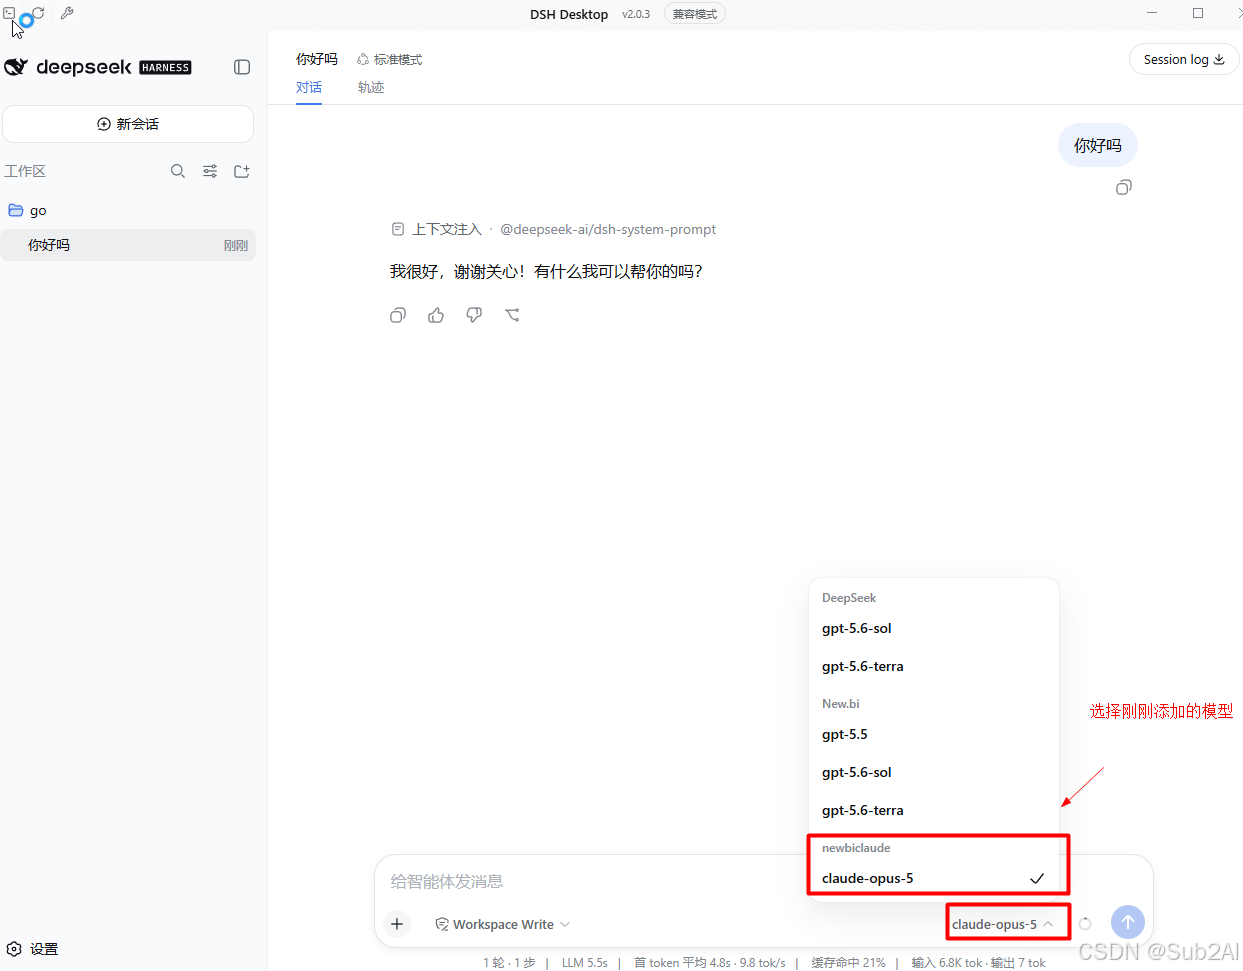Expand the go workspace folder

point(128,210)
